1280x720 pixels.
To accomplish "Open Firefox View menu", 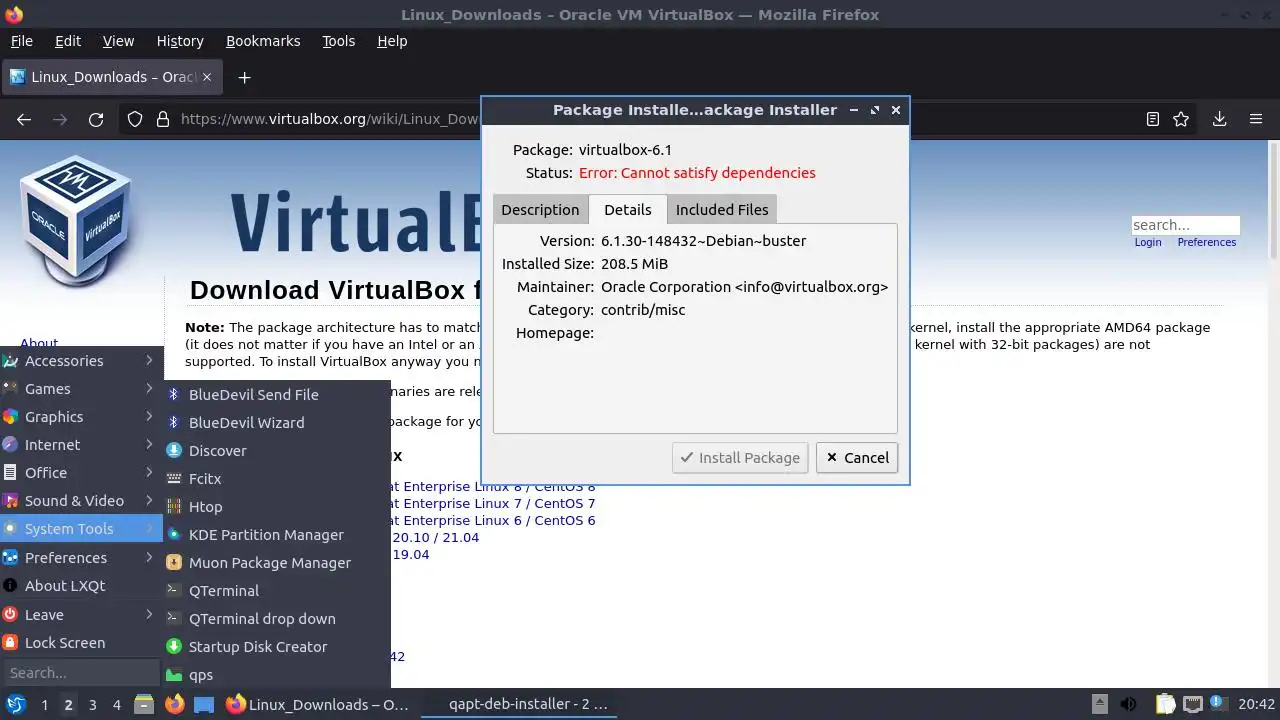I will coord(118,41).
